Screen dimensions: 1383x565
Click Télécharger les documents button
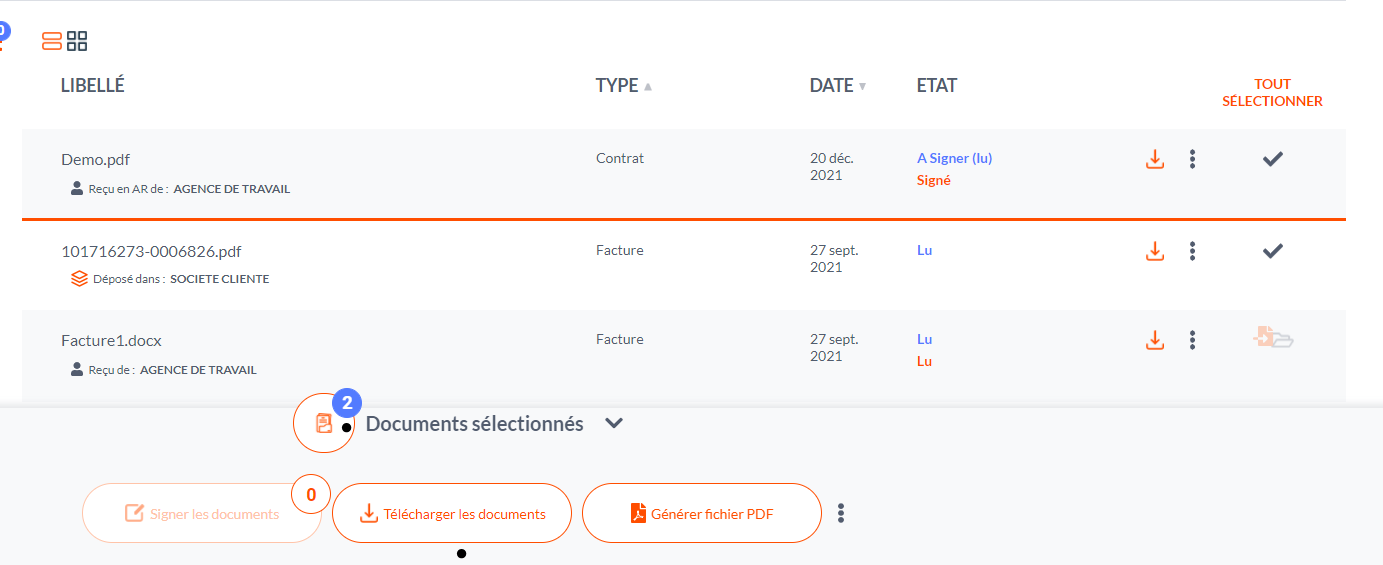(452, 514)
